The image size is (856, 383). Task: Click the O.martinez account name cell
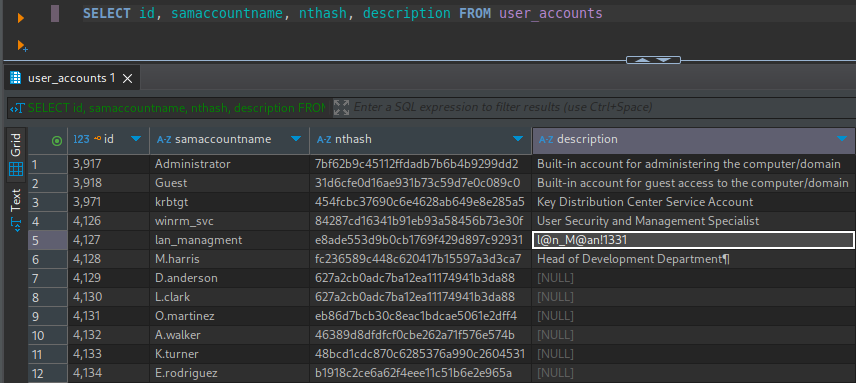(x=229, y=316)
